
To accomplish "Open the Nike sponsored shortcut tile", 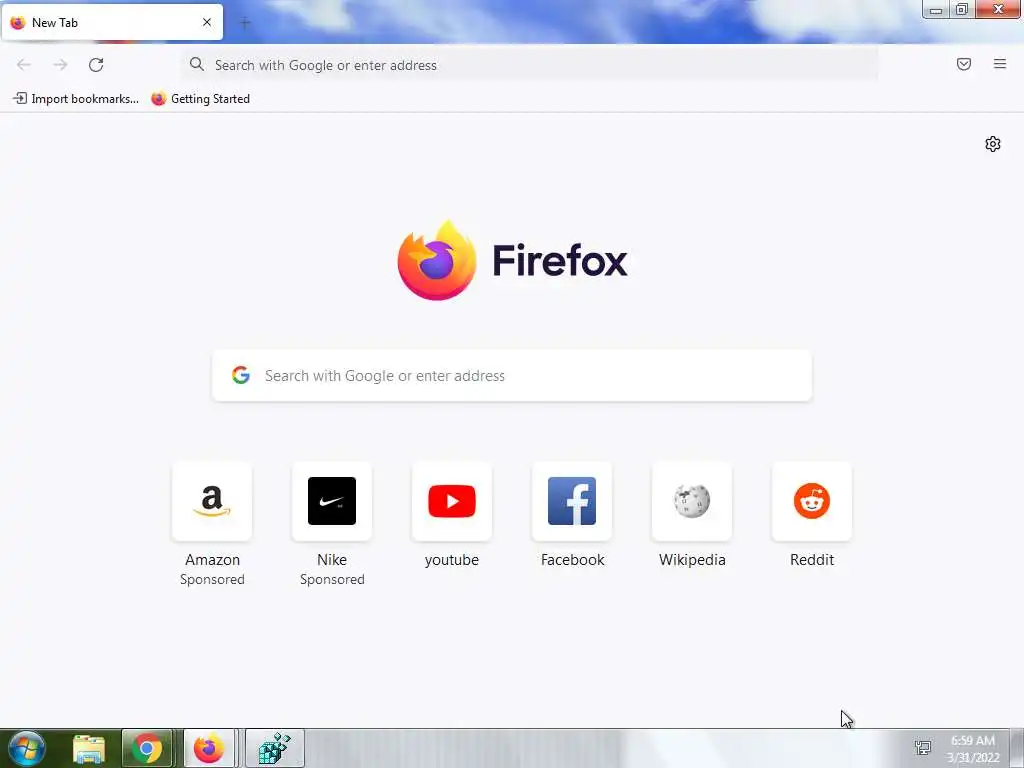I will [332, 501].
